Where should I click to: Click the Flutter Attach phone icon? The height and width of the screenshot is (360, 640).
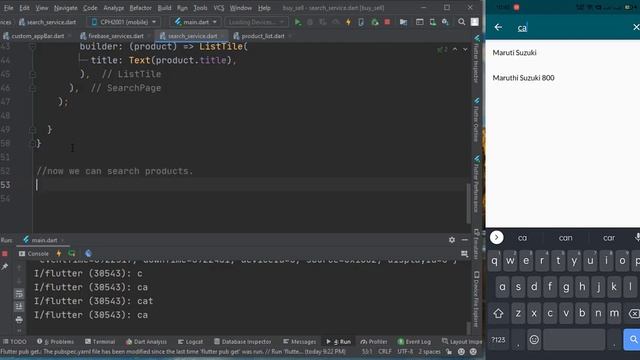pos(361,22)
